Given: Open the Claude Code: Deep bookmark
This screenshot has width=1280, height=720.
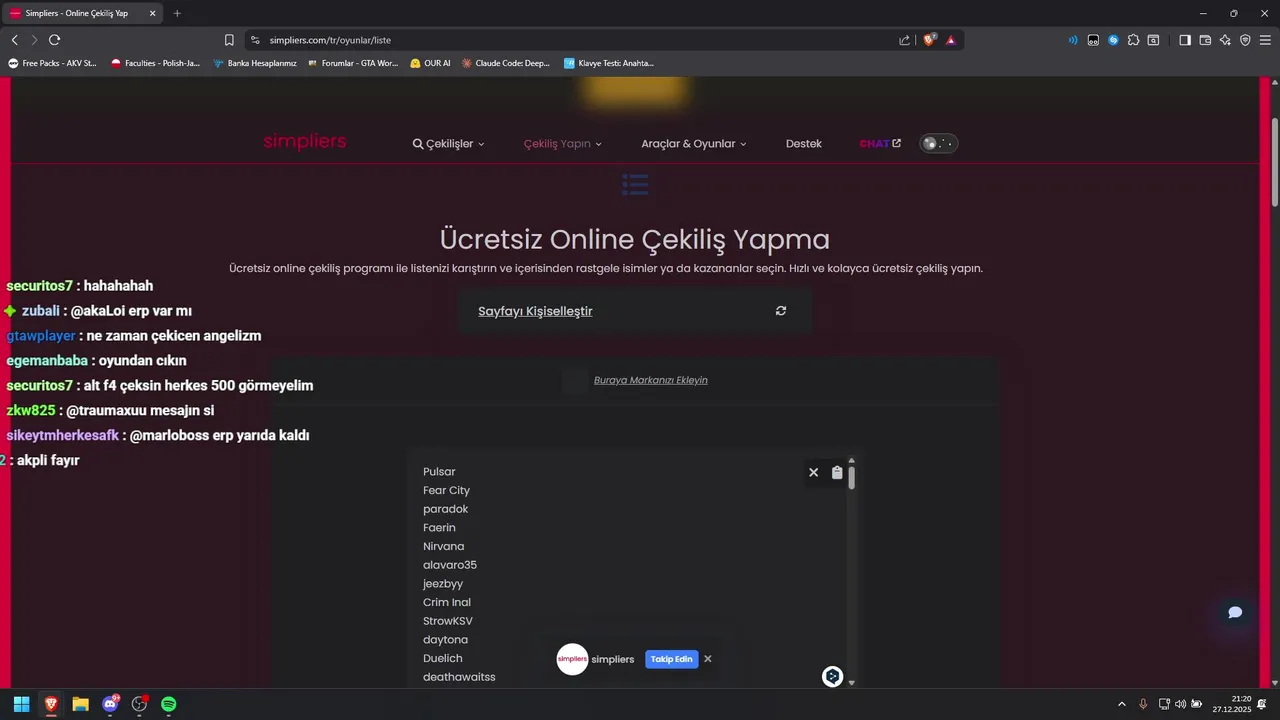Looking at the screenshot, I should pos(506,63).
